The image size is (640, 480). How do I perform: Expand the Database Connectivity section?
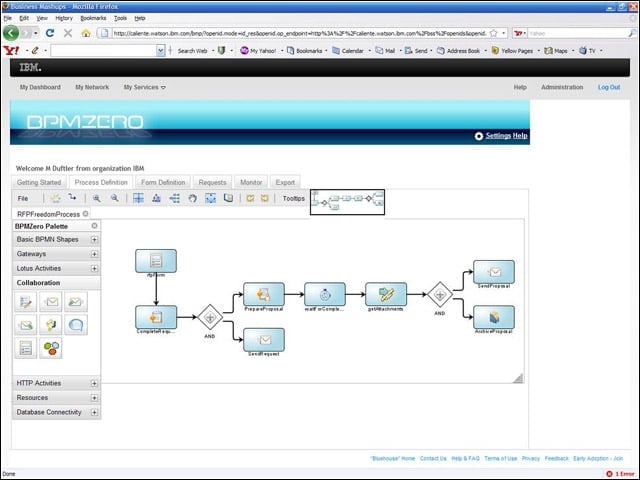coord(94,412)
